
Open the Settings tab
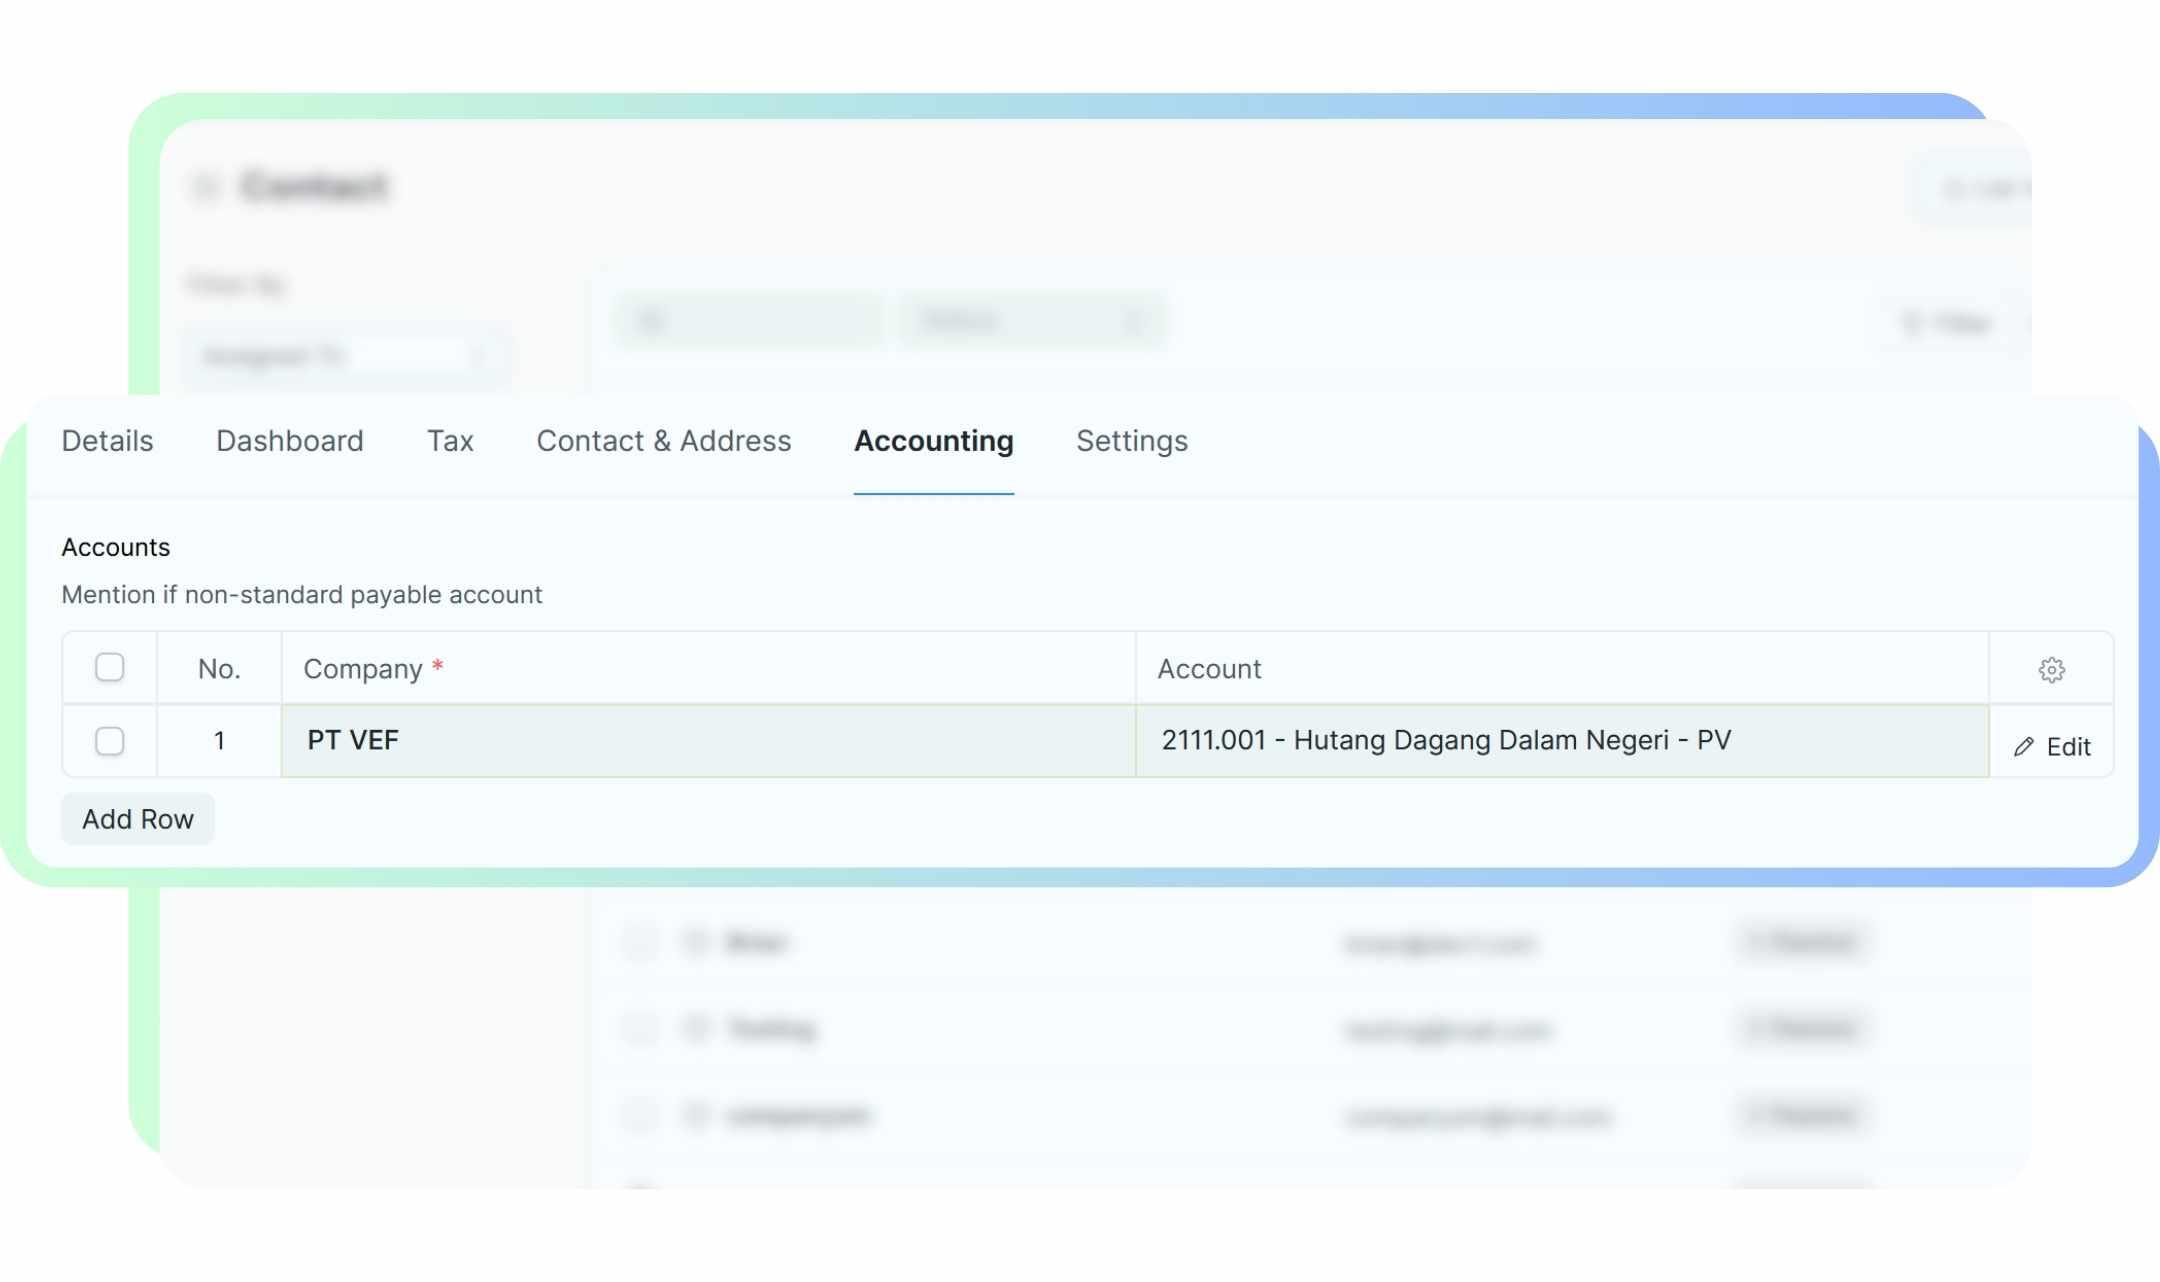(x=1131, y=441)
